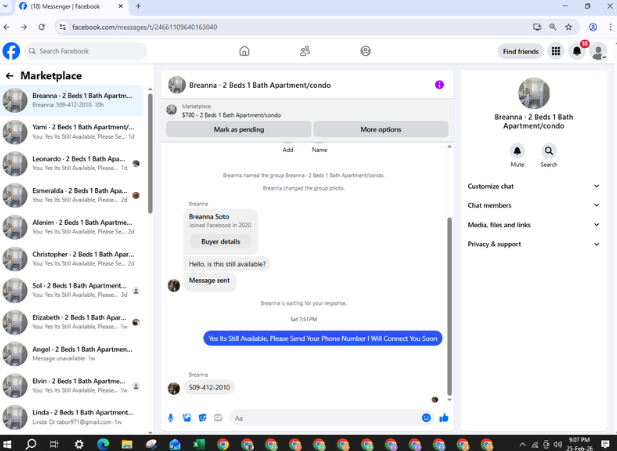Open Chrome profile icon in toolbar
The width and height of the screenshot is (617, 451).
(x=593, y=27)
